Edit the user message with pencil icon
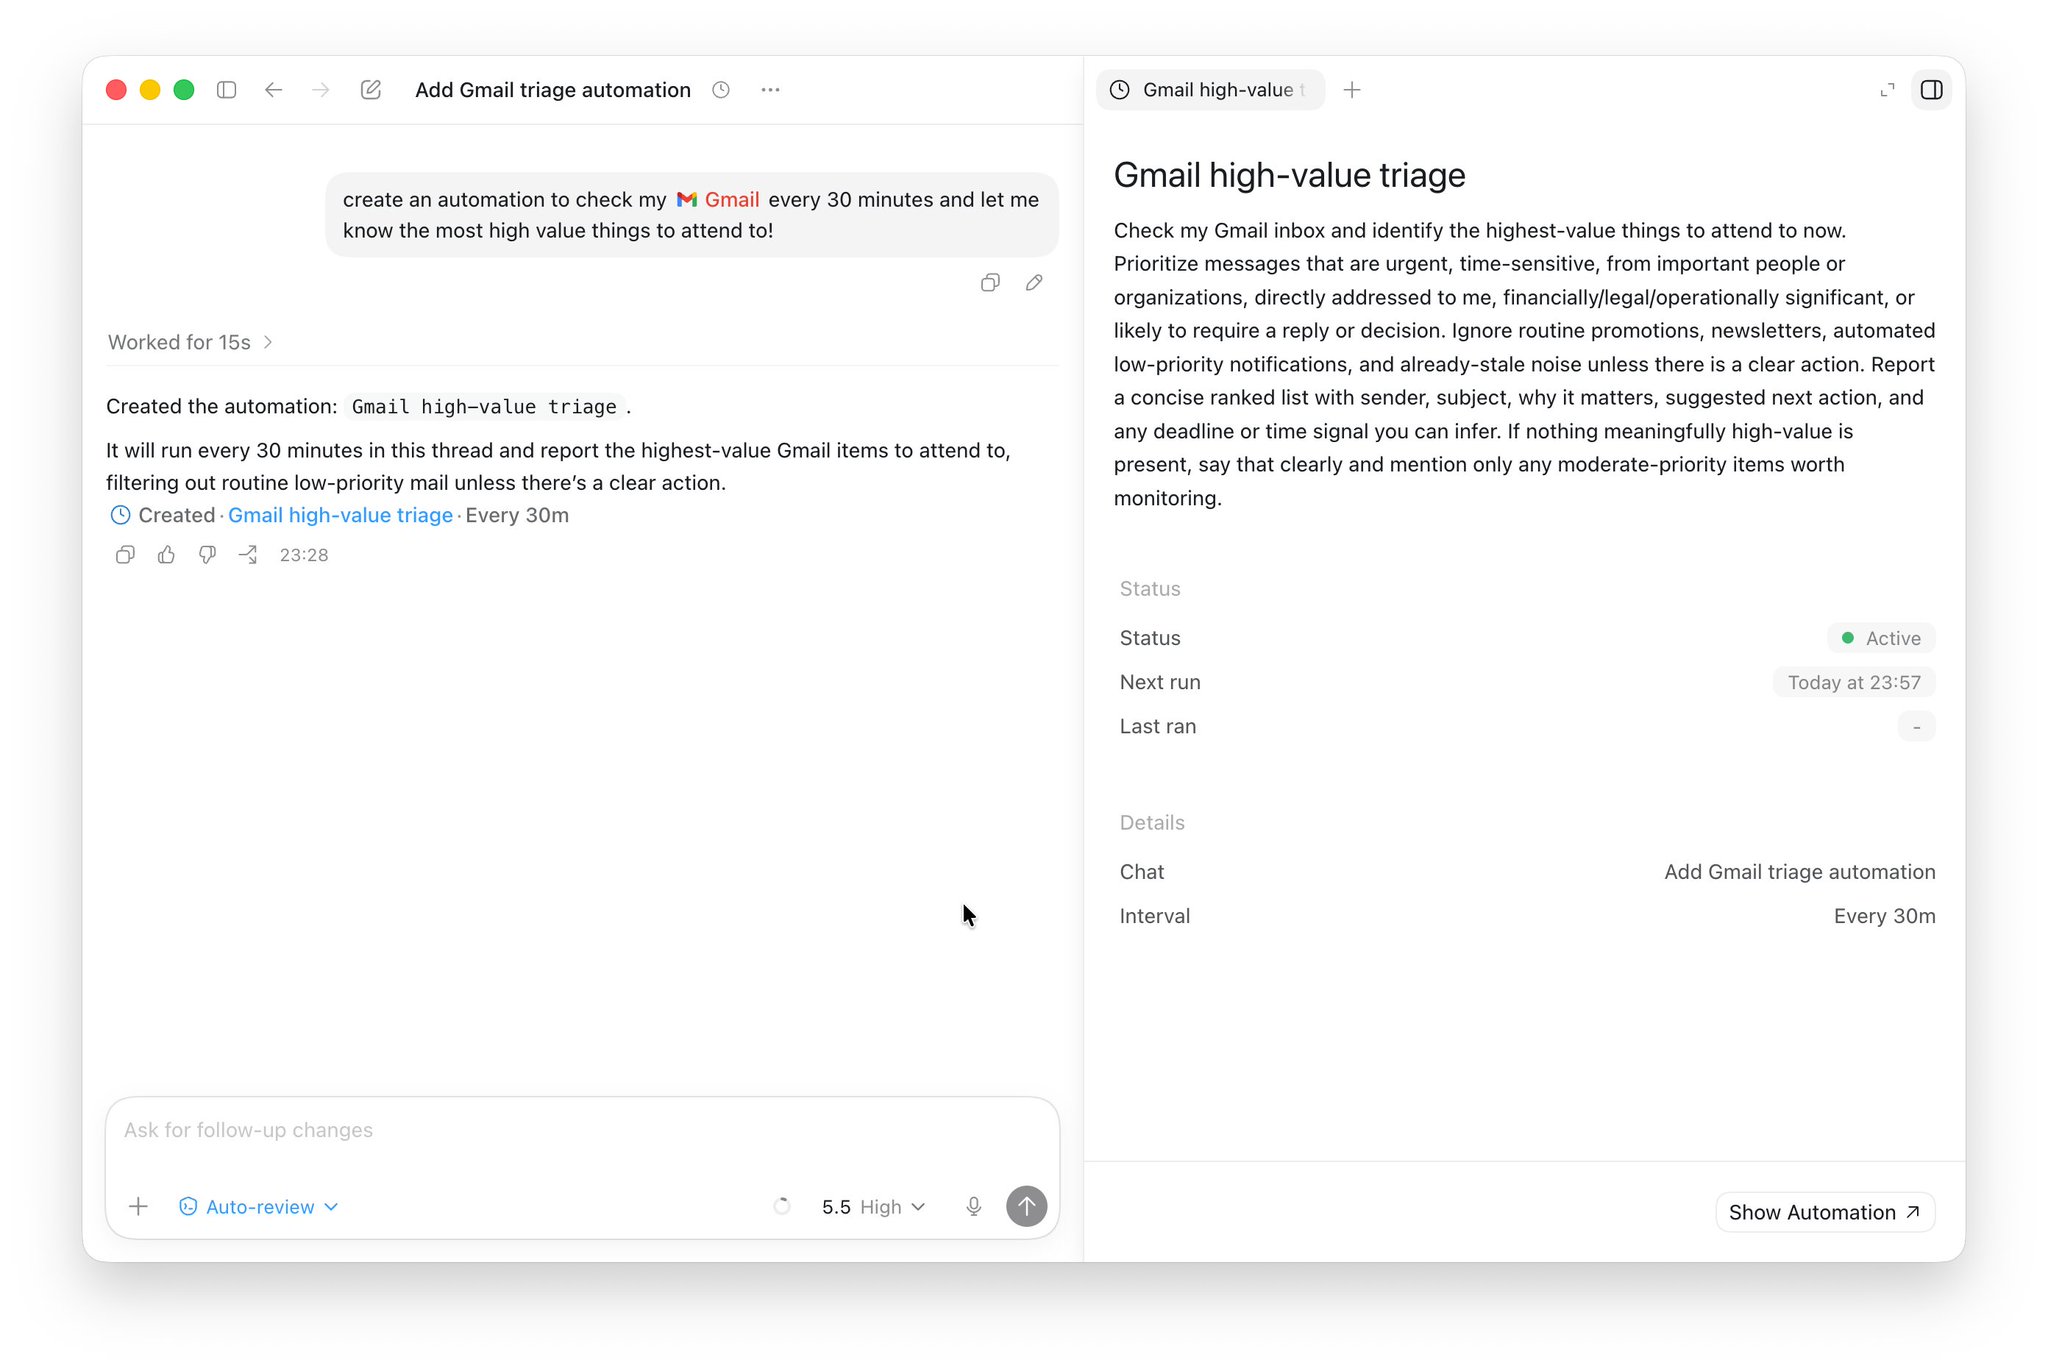 tap(1034, 283)
